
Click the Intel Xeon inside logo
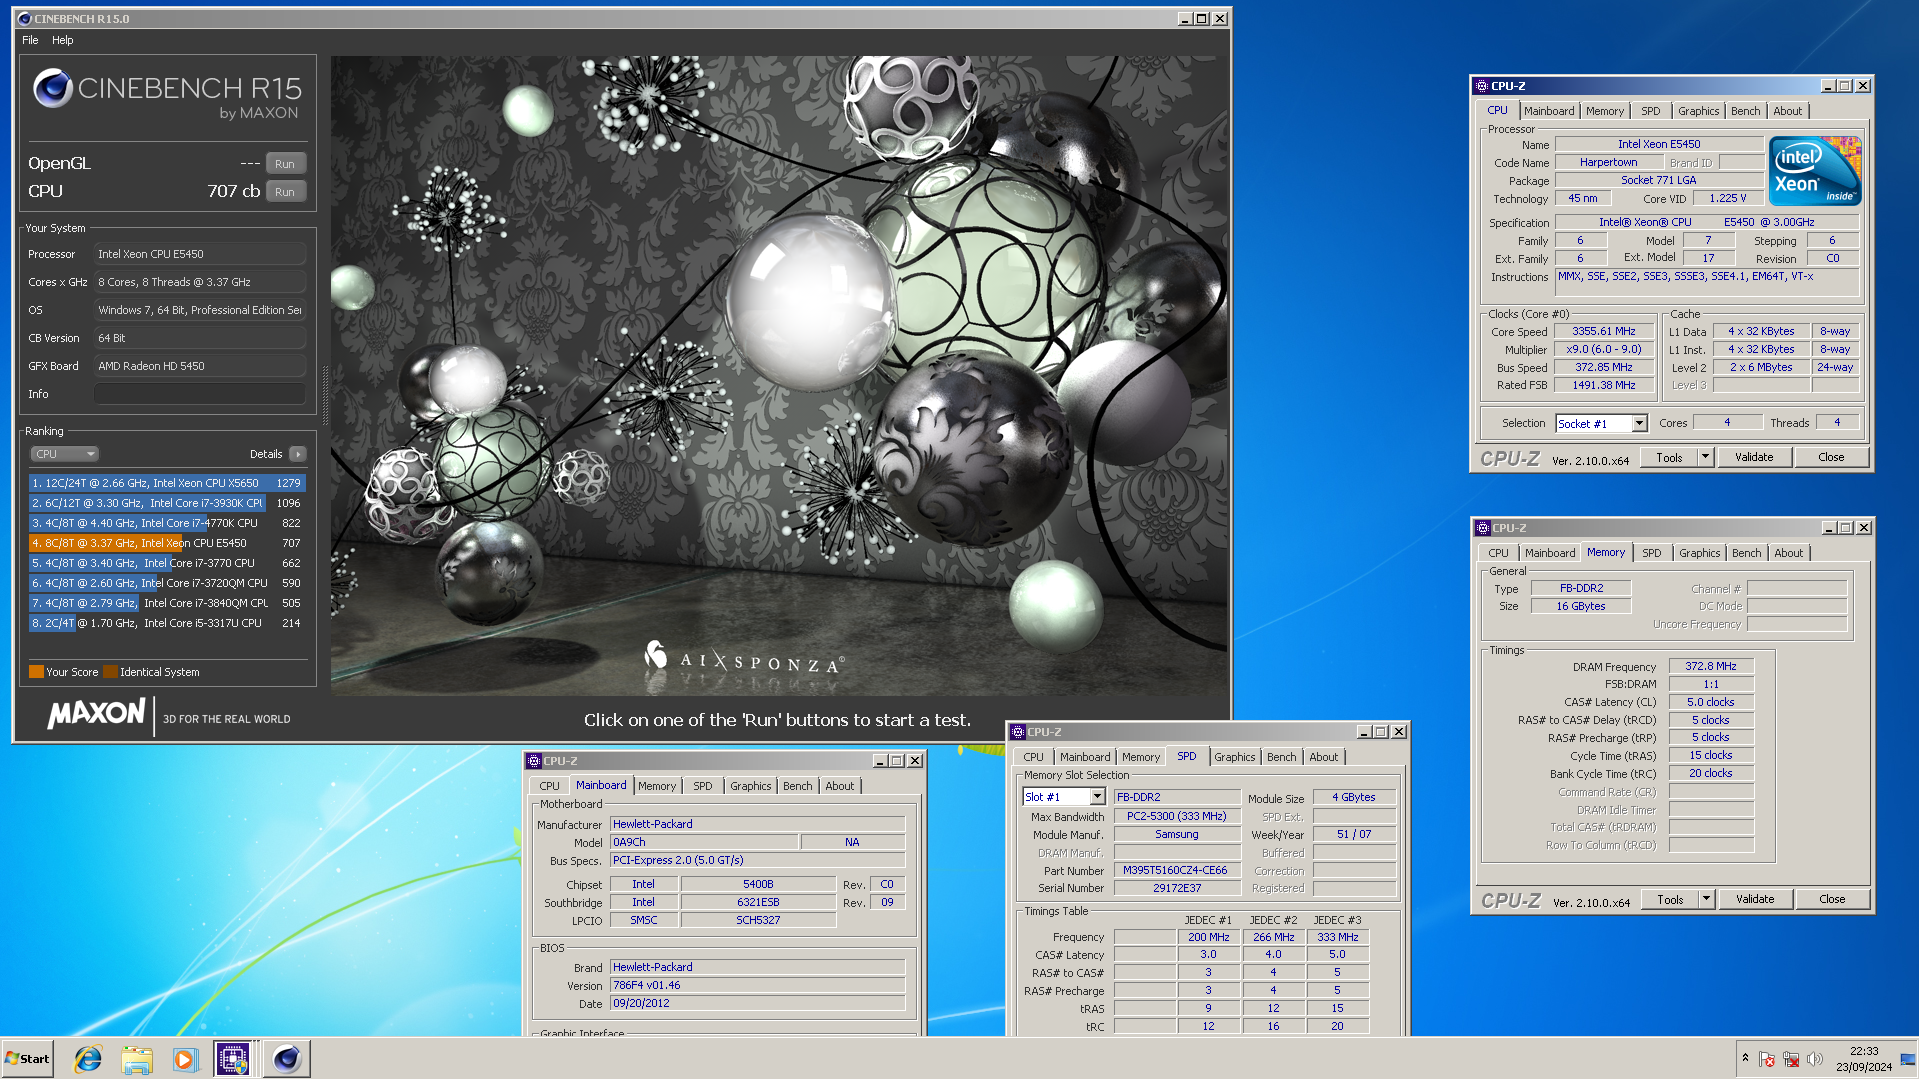[x=1815, y=171]
